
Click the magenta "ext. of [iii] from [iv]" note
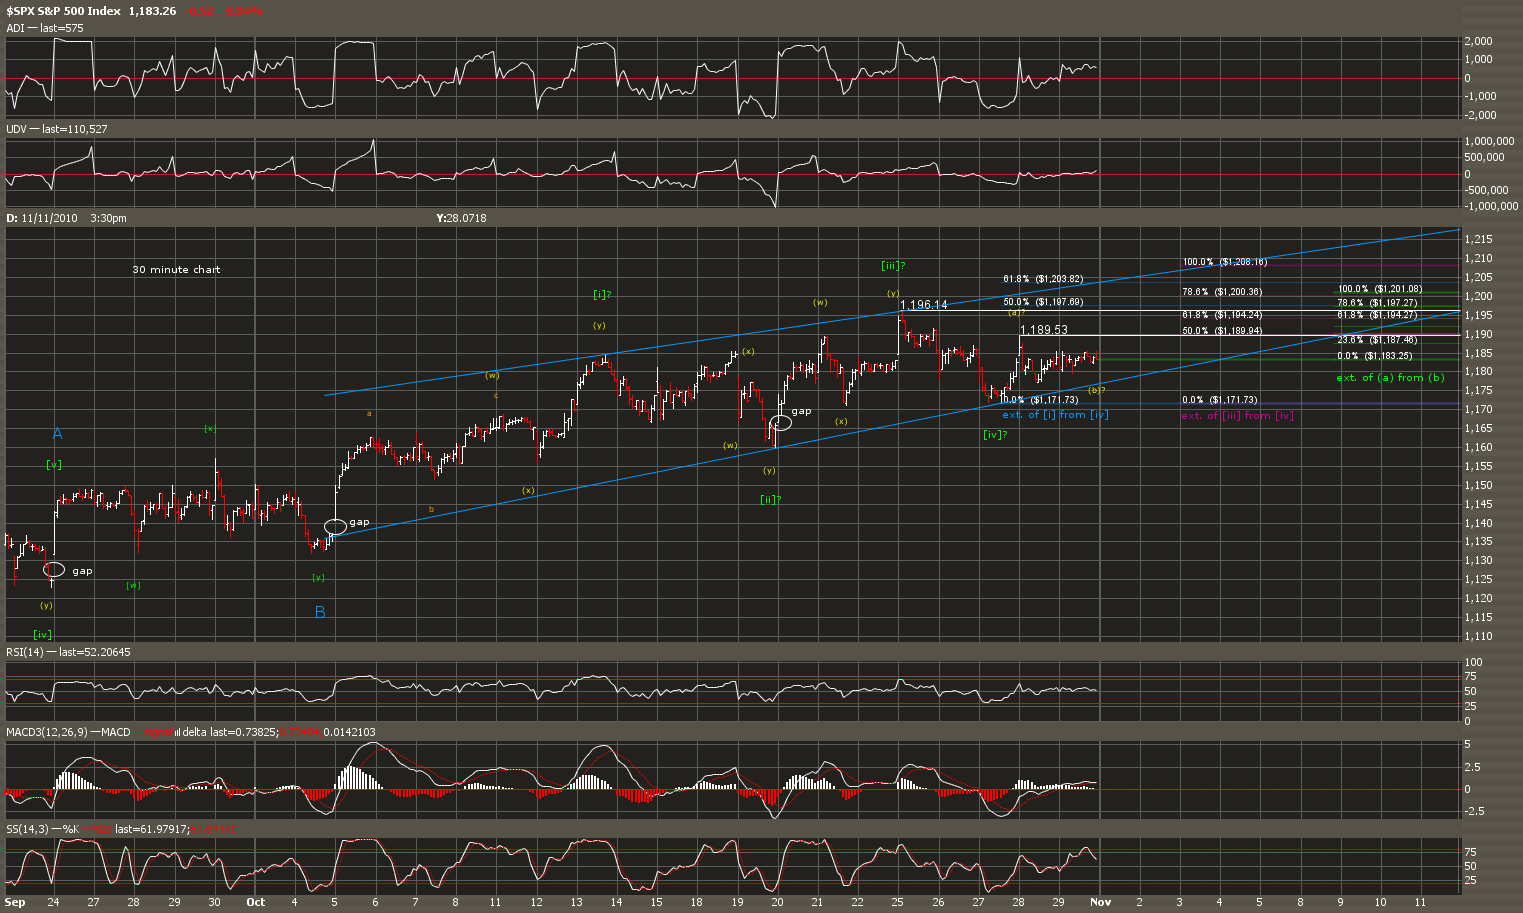click(x=1238, y=415)
